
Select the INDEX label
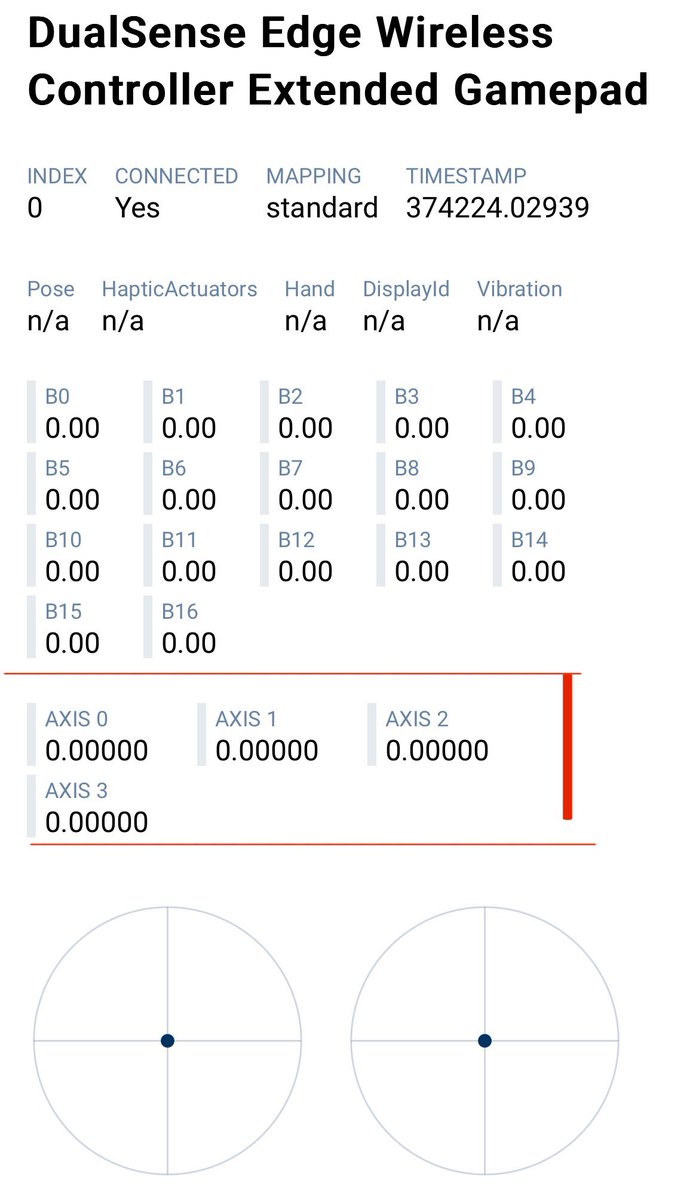coord(57,176)
